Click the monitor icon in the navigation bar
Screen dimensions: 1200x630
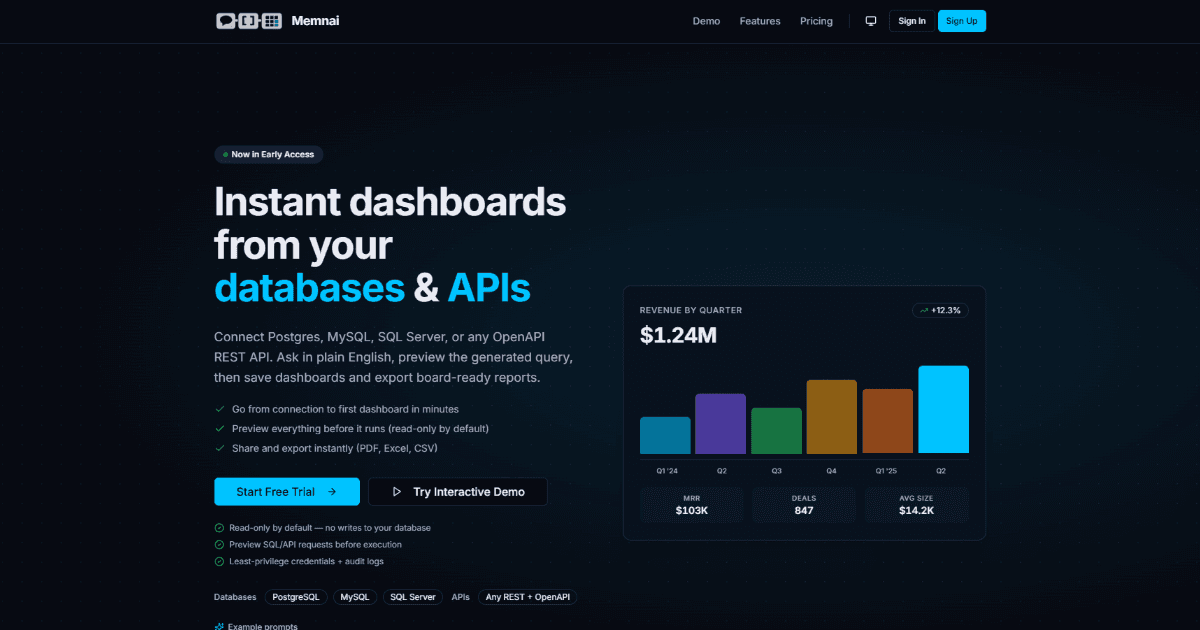coord(870,20)
